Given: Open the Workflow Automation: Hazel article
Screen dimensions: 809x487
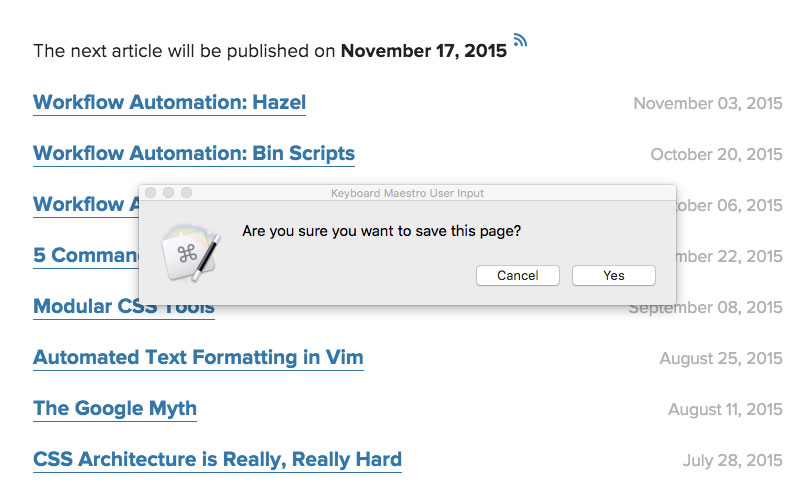Looking at the screenshot, I should click(x=169, y=102).
